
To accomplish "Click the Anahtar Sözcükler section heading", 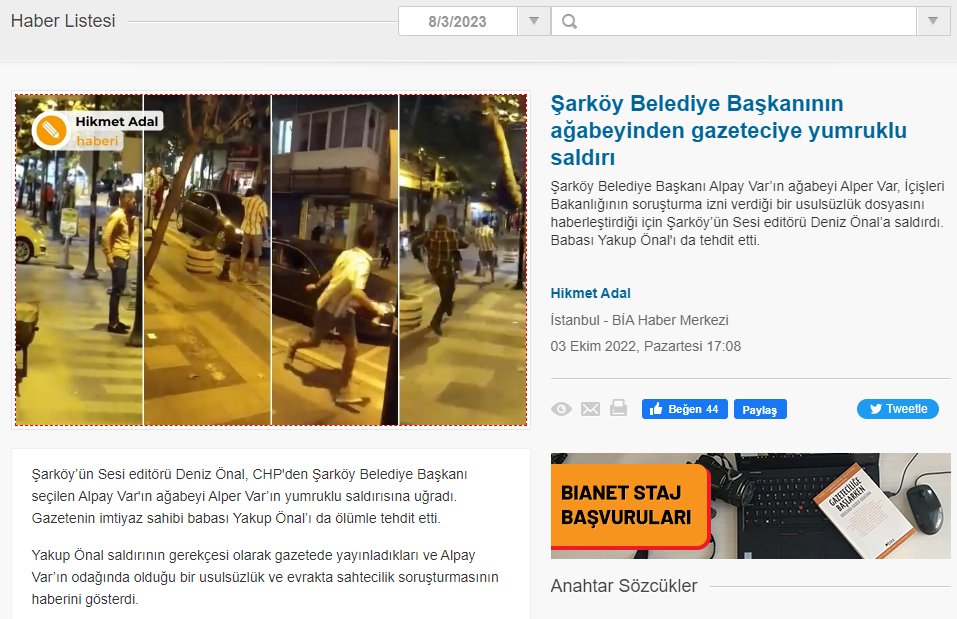I will pos(623,586).
